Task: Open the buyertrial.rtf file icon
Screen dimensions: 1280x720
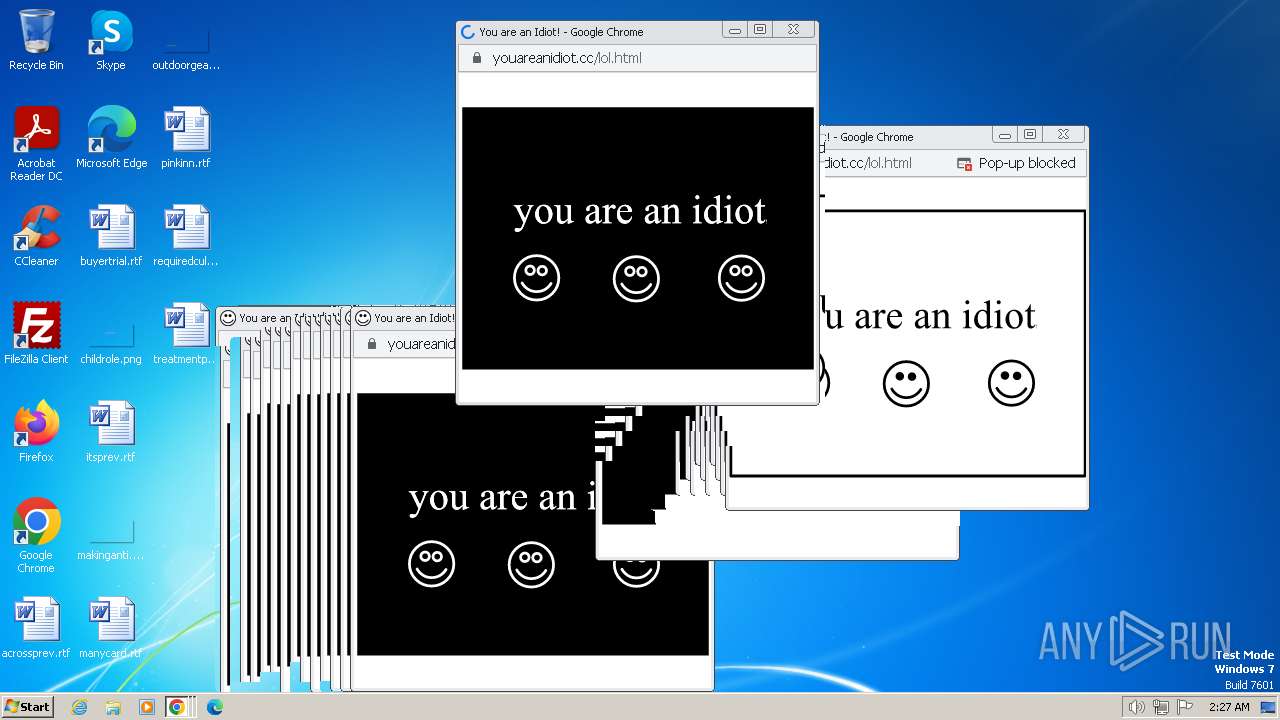Action: (x=111, y=236)
